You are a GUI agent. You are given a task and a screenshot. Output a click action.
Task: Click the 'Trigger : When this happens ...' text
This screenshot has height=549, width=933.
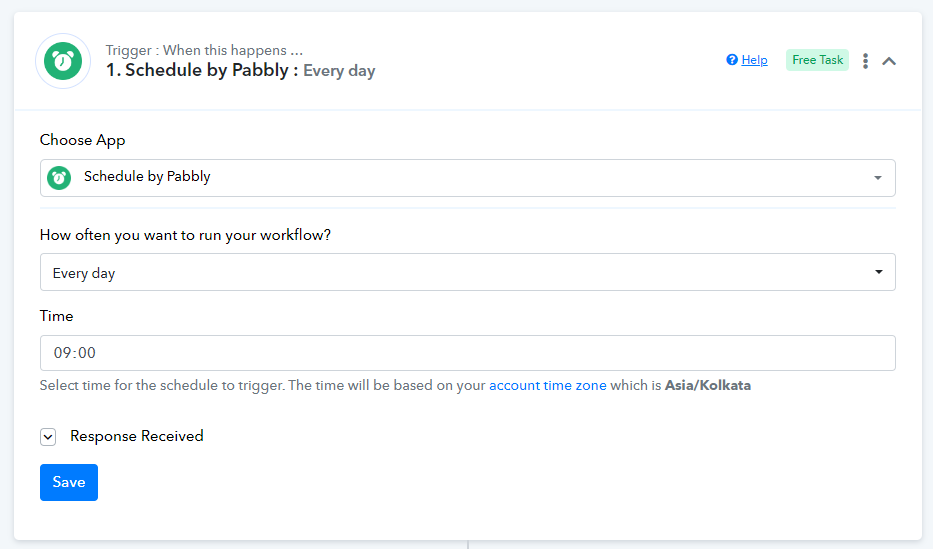pos(204,51)
